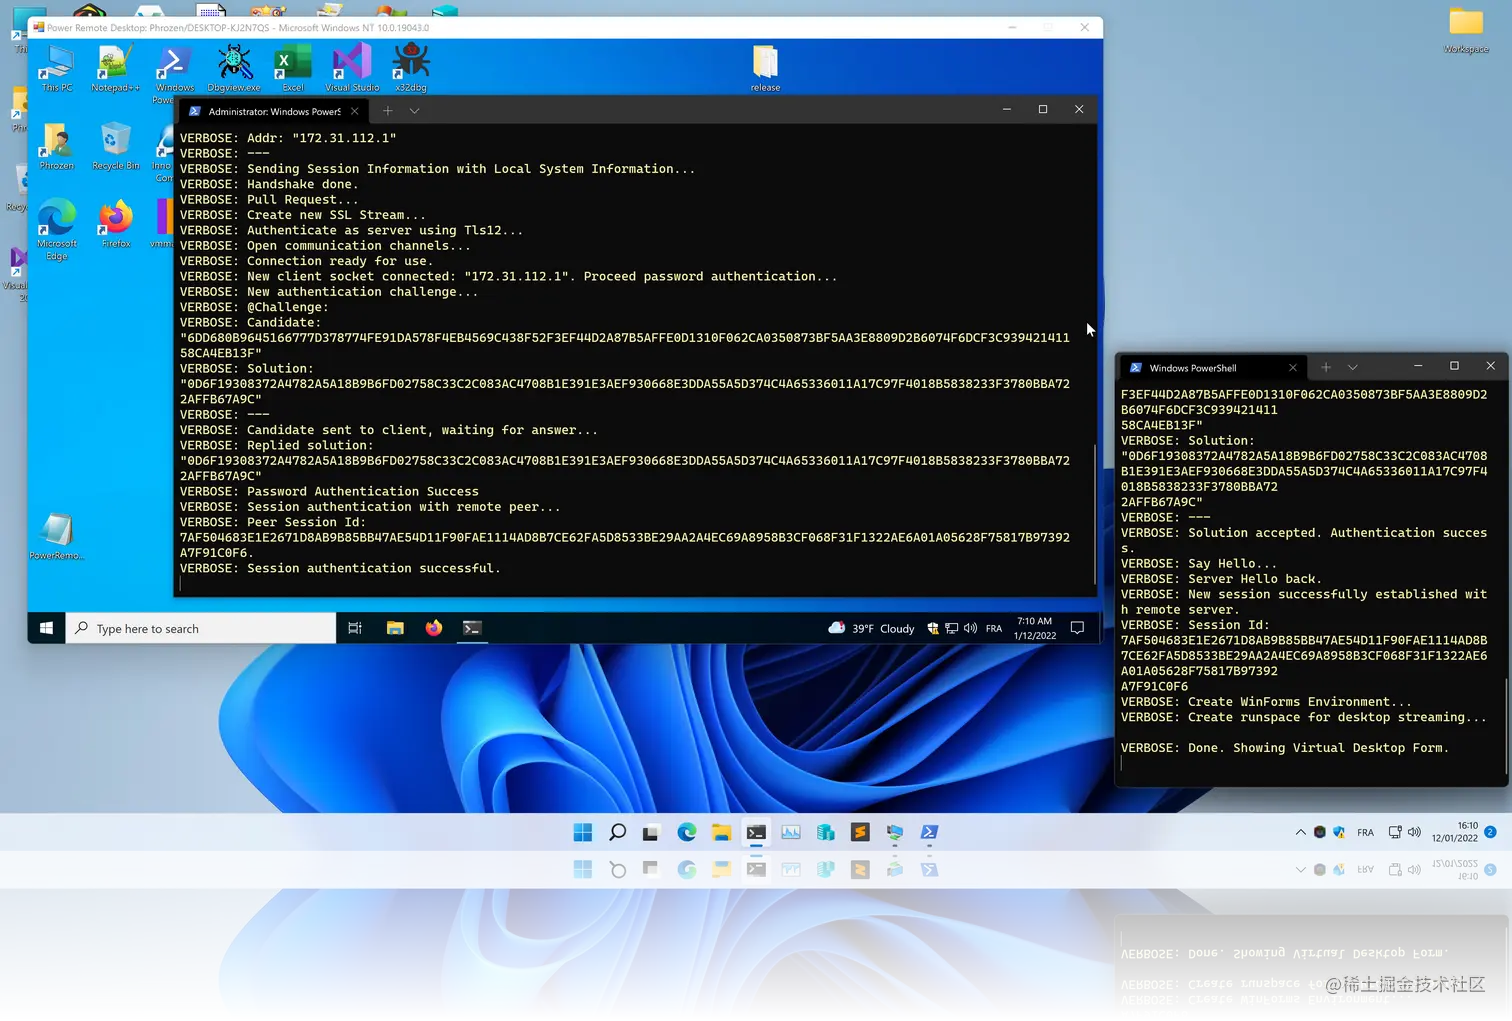The width and height of the screenshot is (1512, 1021).
Task: Open File Explorer in the remote taskbar
Action: [395, 628]
